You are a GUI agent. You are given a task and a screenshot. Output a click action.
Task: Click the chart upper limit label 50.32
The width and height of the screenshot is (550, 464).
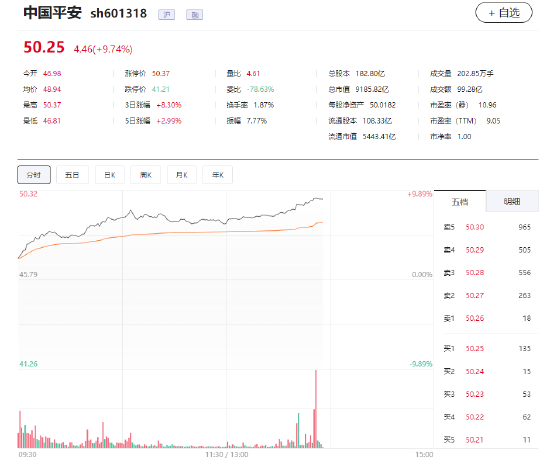[28, 194]
